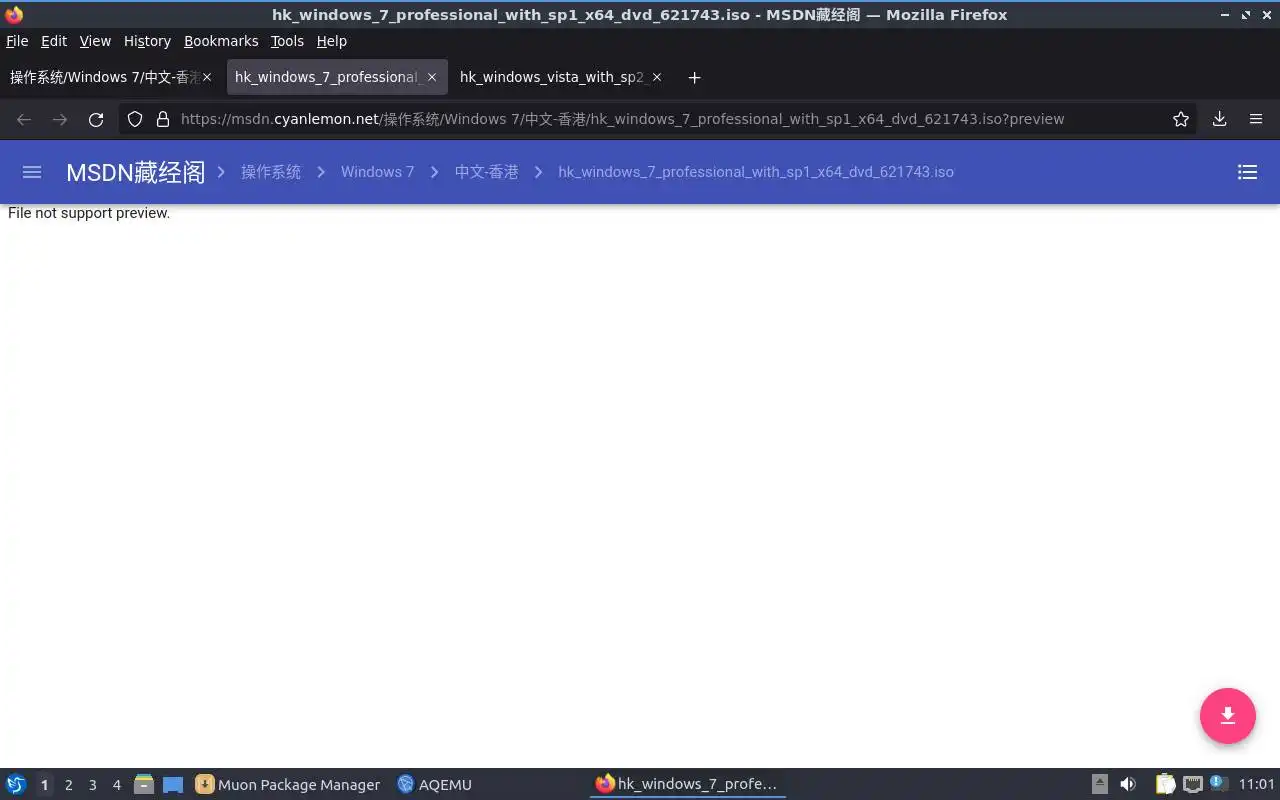The height and width of the screenshot is (800, 1280).
Task: Switch to AQEMU window
Action: point(434,785)
